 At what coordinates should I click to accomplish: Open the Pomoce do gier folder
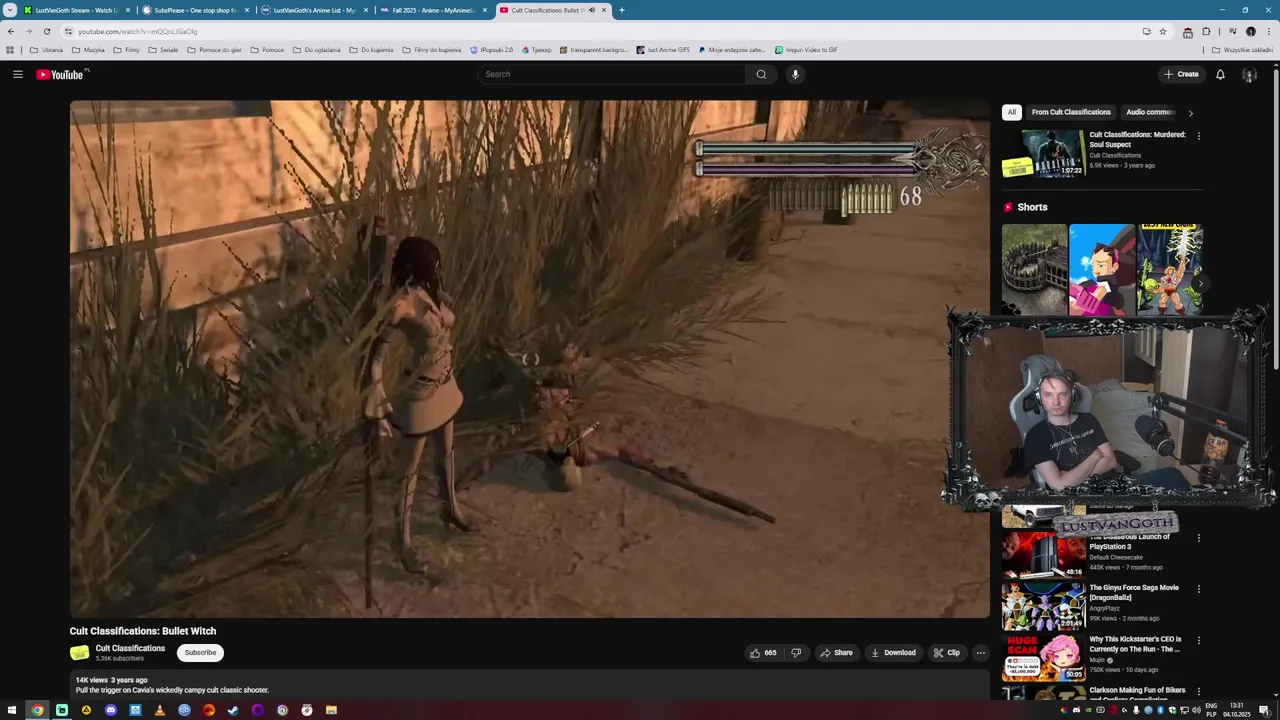[214, 49]
